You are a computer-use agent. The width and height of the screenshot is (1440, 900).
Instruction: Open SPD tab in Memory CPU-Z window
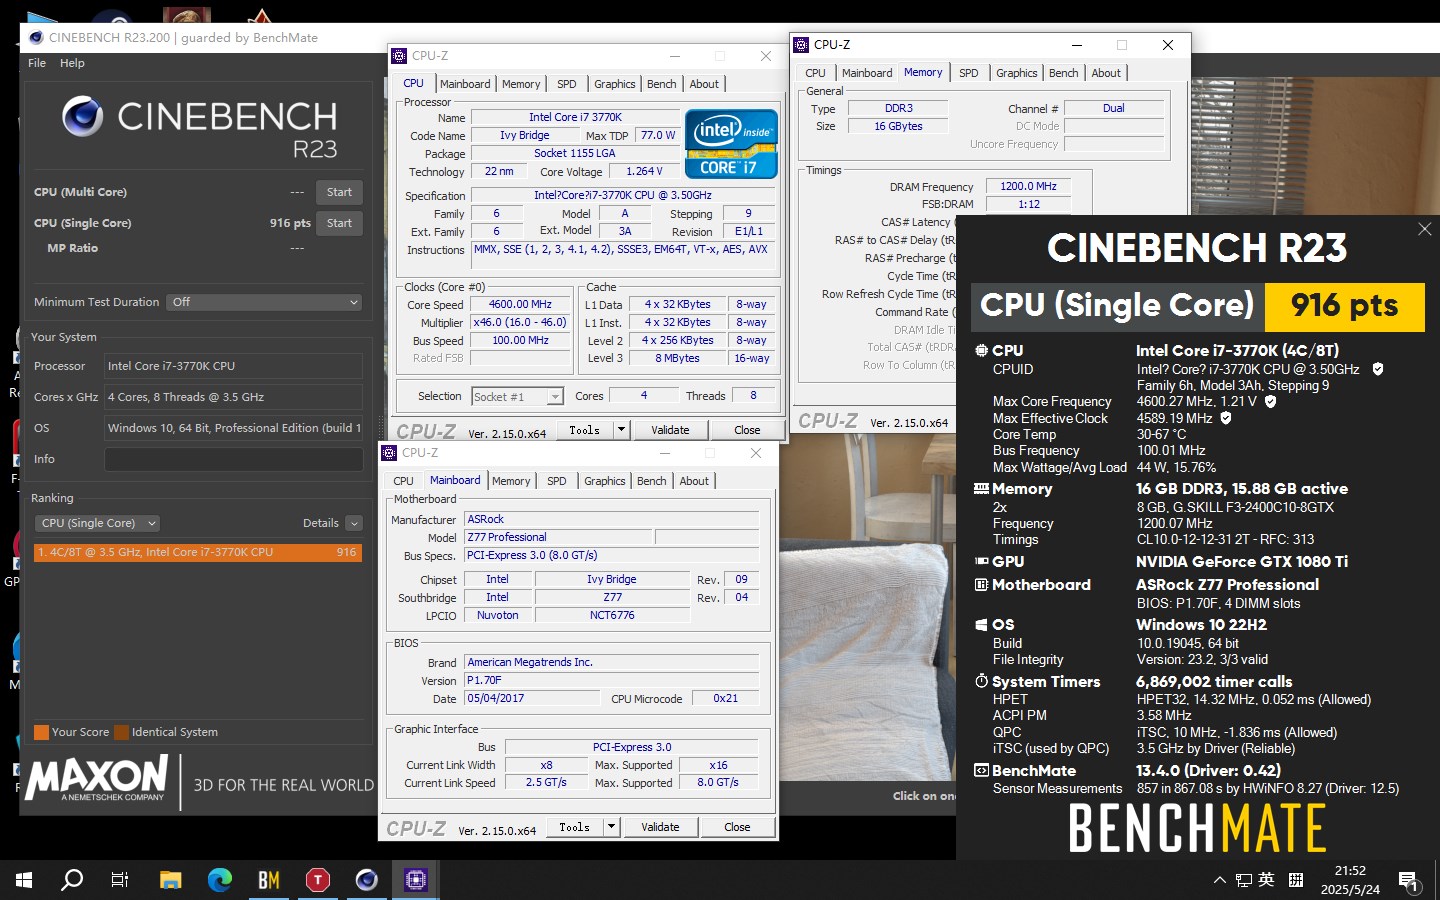pyautogui.click(x=968, y=73)
